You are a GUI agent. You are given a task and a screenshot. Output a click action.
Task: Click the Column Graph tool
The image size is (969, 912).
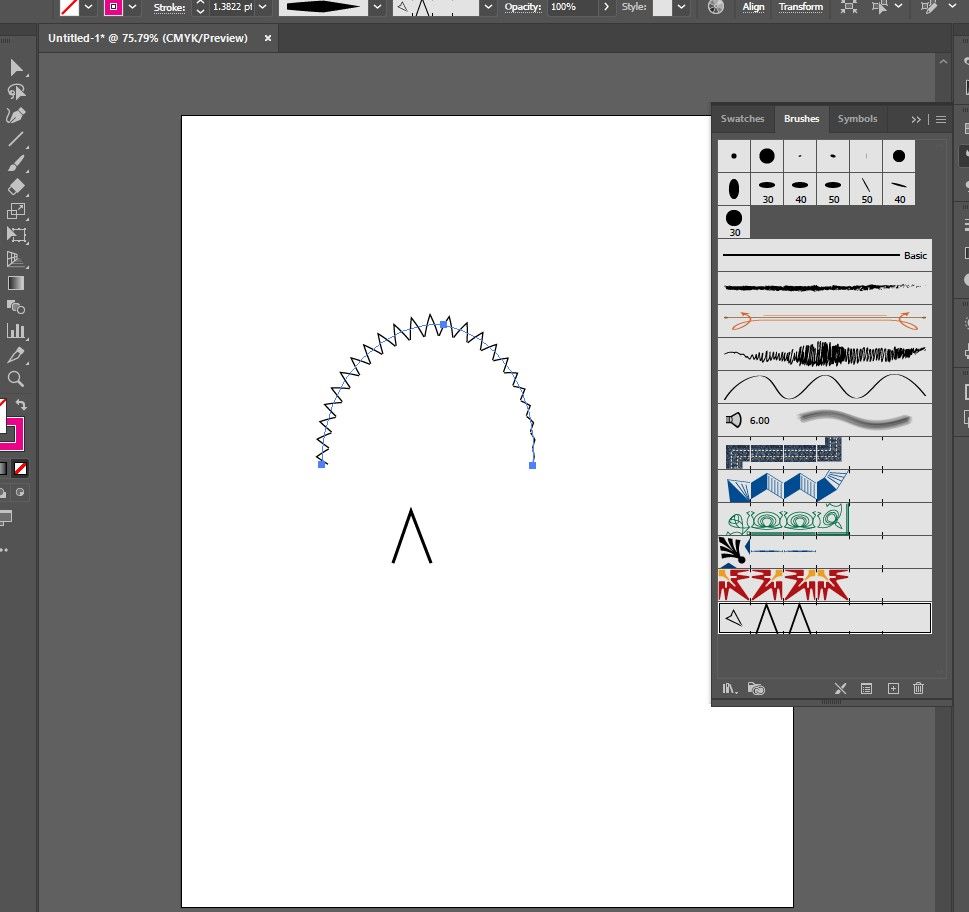14,330
